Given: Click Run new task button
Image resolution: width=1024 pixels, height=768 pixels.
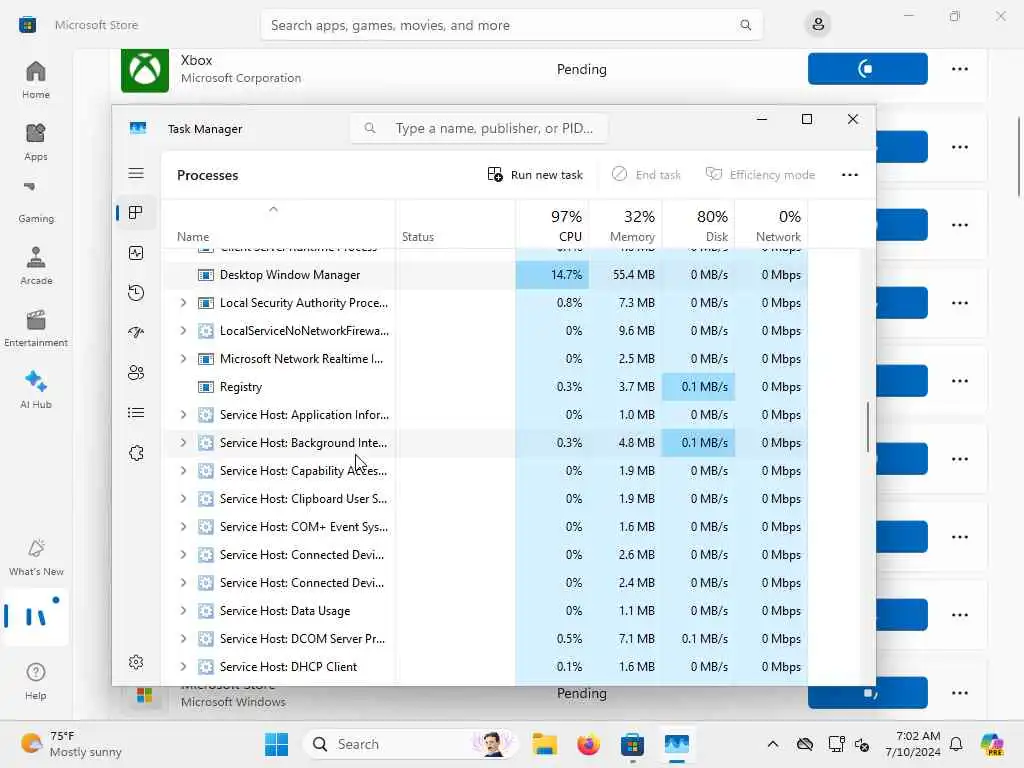Looking at the screenshot, I should (x=535, y=174).
